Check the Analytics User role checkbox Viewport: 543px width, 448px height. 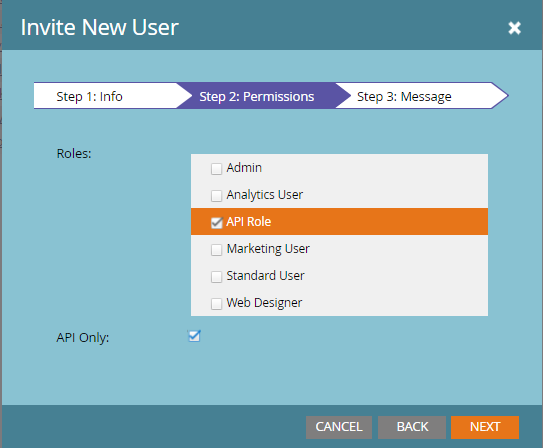[216, 196]
